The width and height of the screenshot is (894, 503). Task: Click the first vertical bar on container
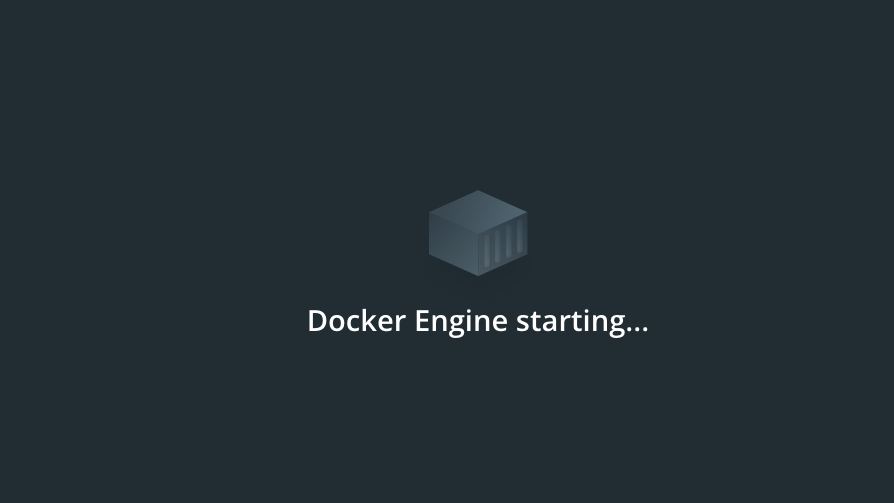pyautogui.click(x=487, y=251)
